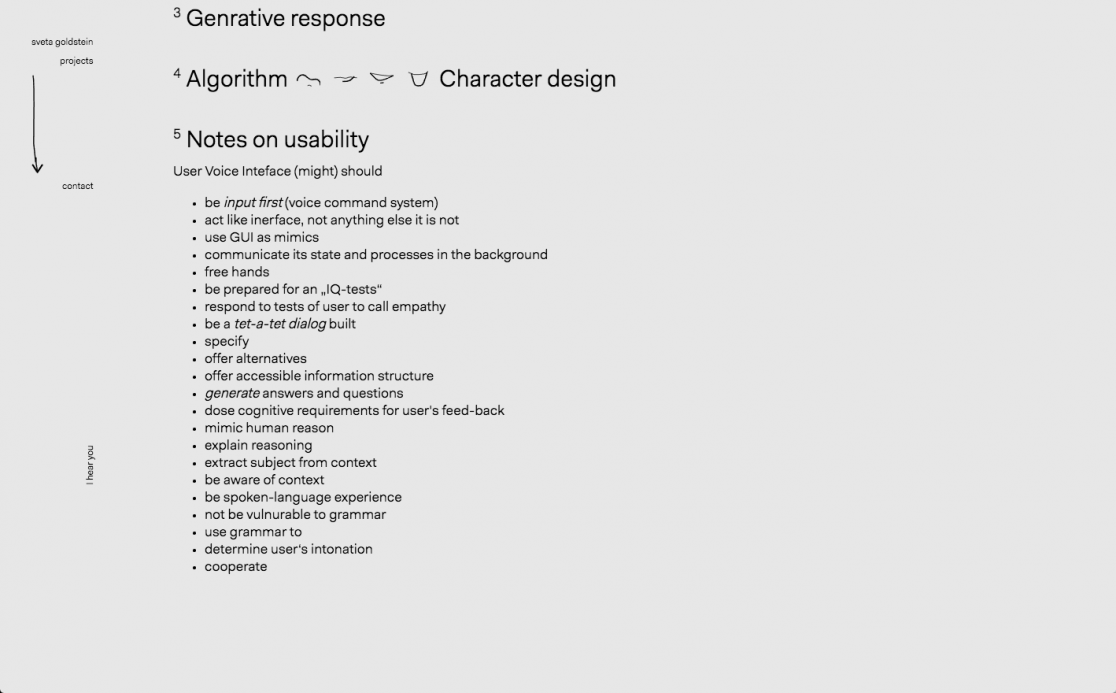
Task: Open the contact menu item
Action: click(77, 186)
